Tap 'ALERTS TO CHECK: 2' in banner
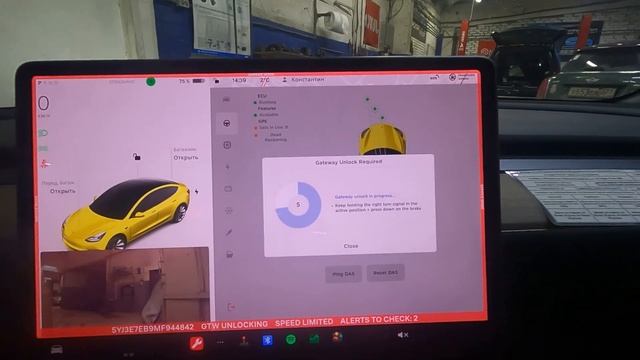Image resolution: width=640 pixels, height=360 pixels. [x=379, y=319]
